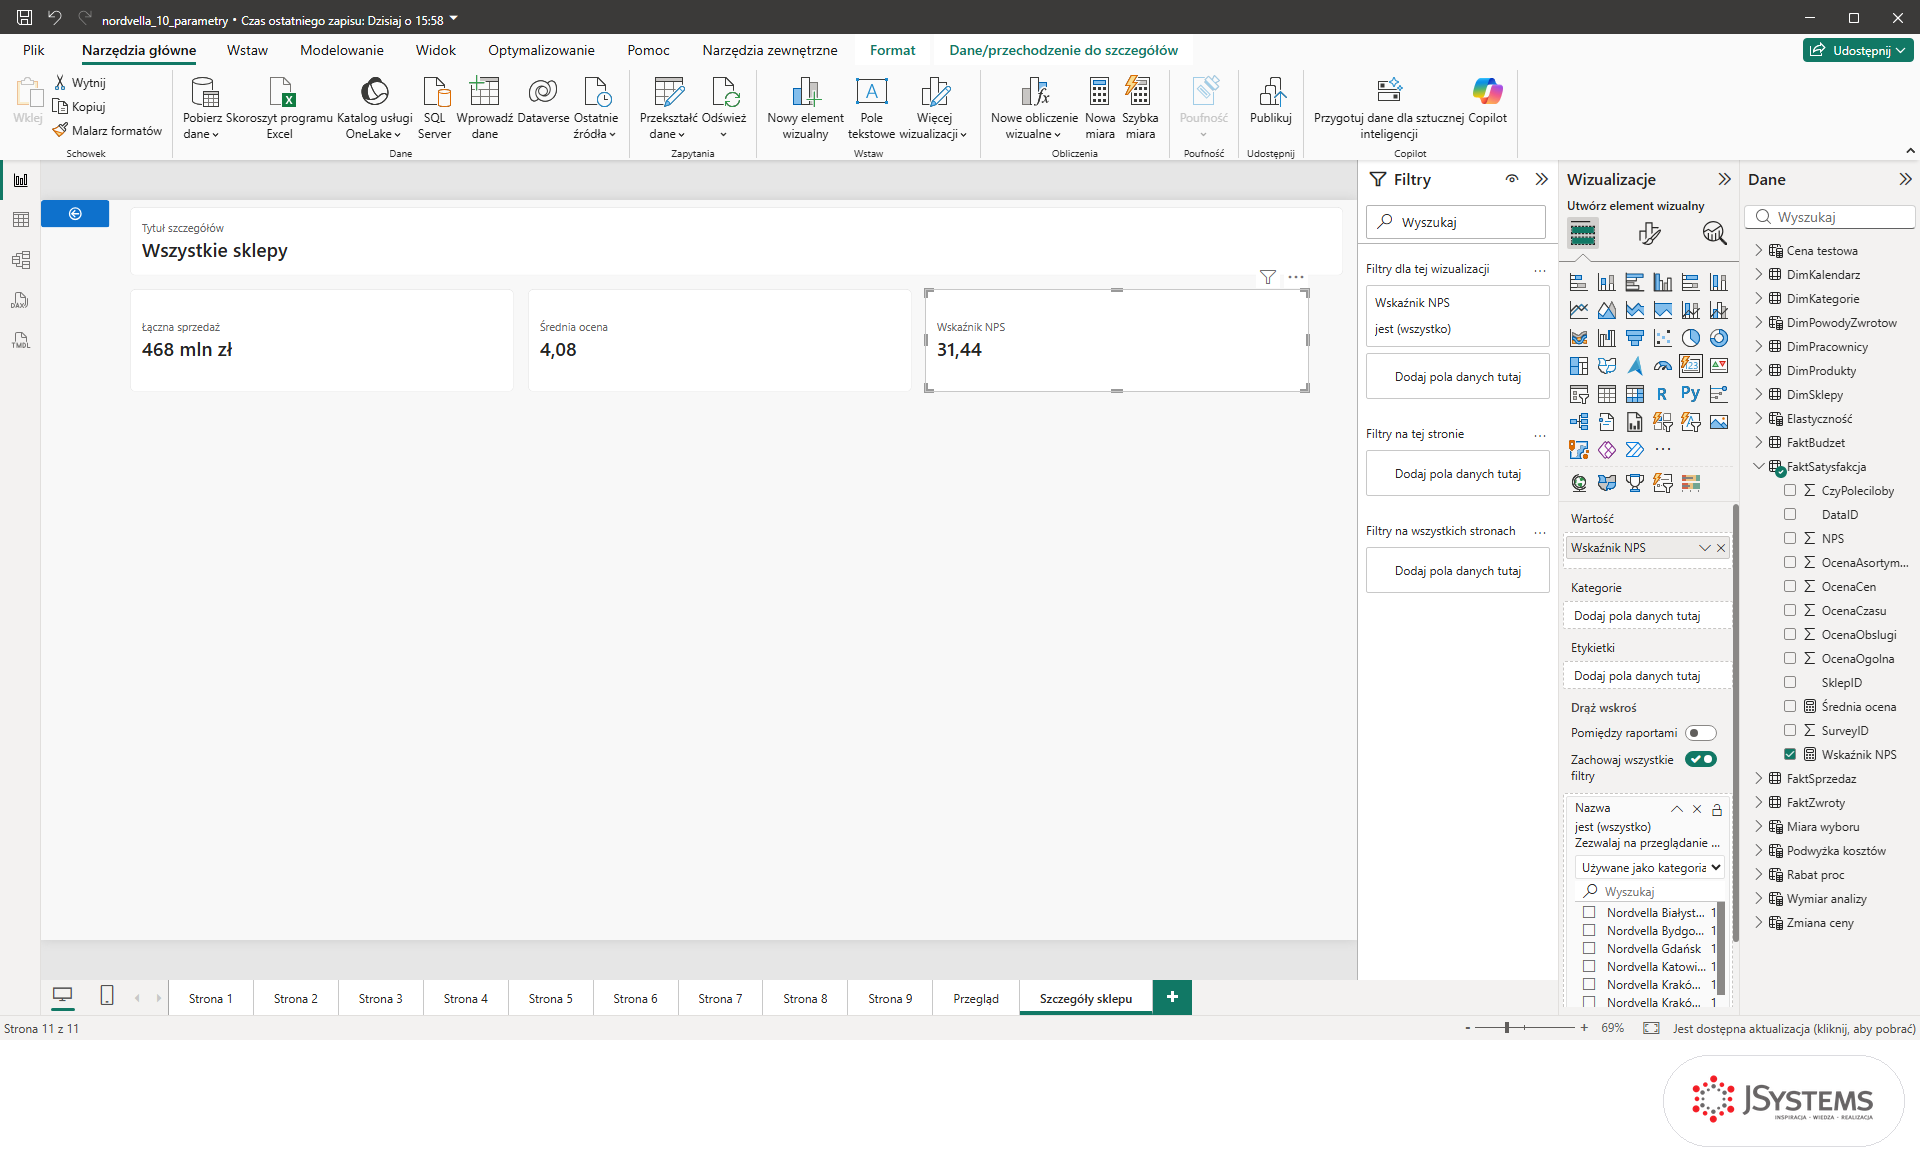Toggle the Pomiędzy raportami switch
1920x1162 pixels.
click(x=1700, y=733)
